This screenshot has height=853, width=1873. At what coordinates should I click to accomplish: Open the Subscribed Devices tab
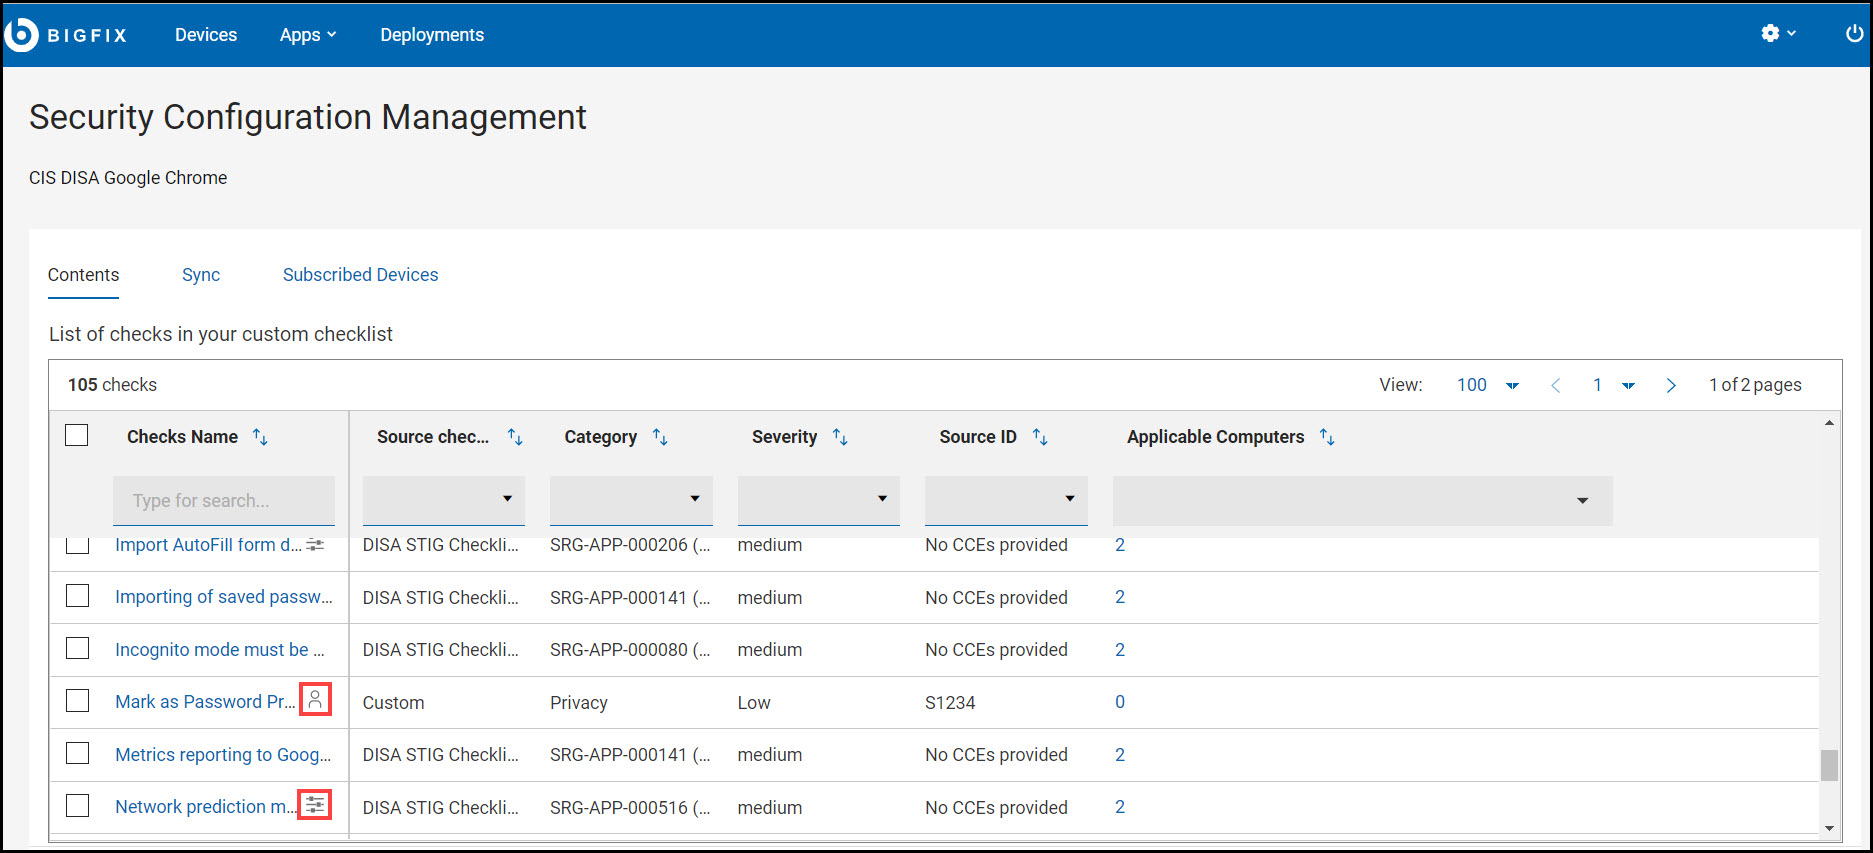tap(360, 275)
